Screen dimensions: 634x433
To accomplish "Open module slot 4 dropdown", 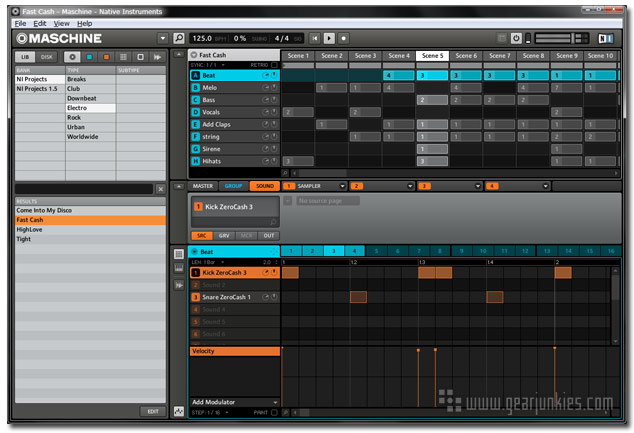I will click(545, 186).
